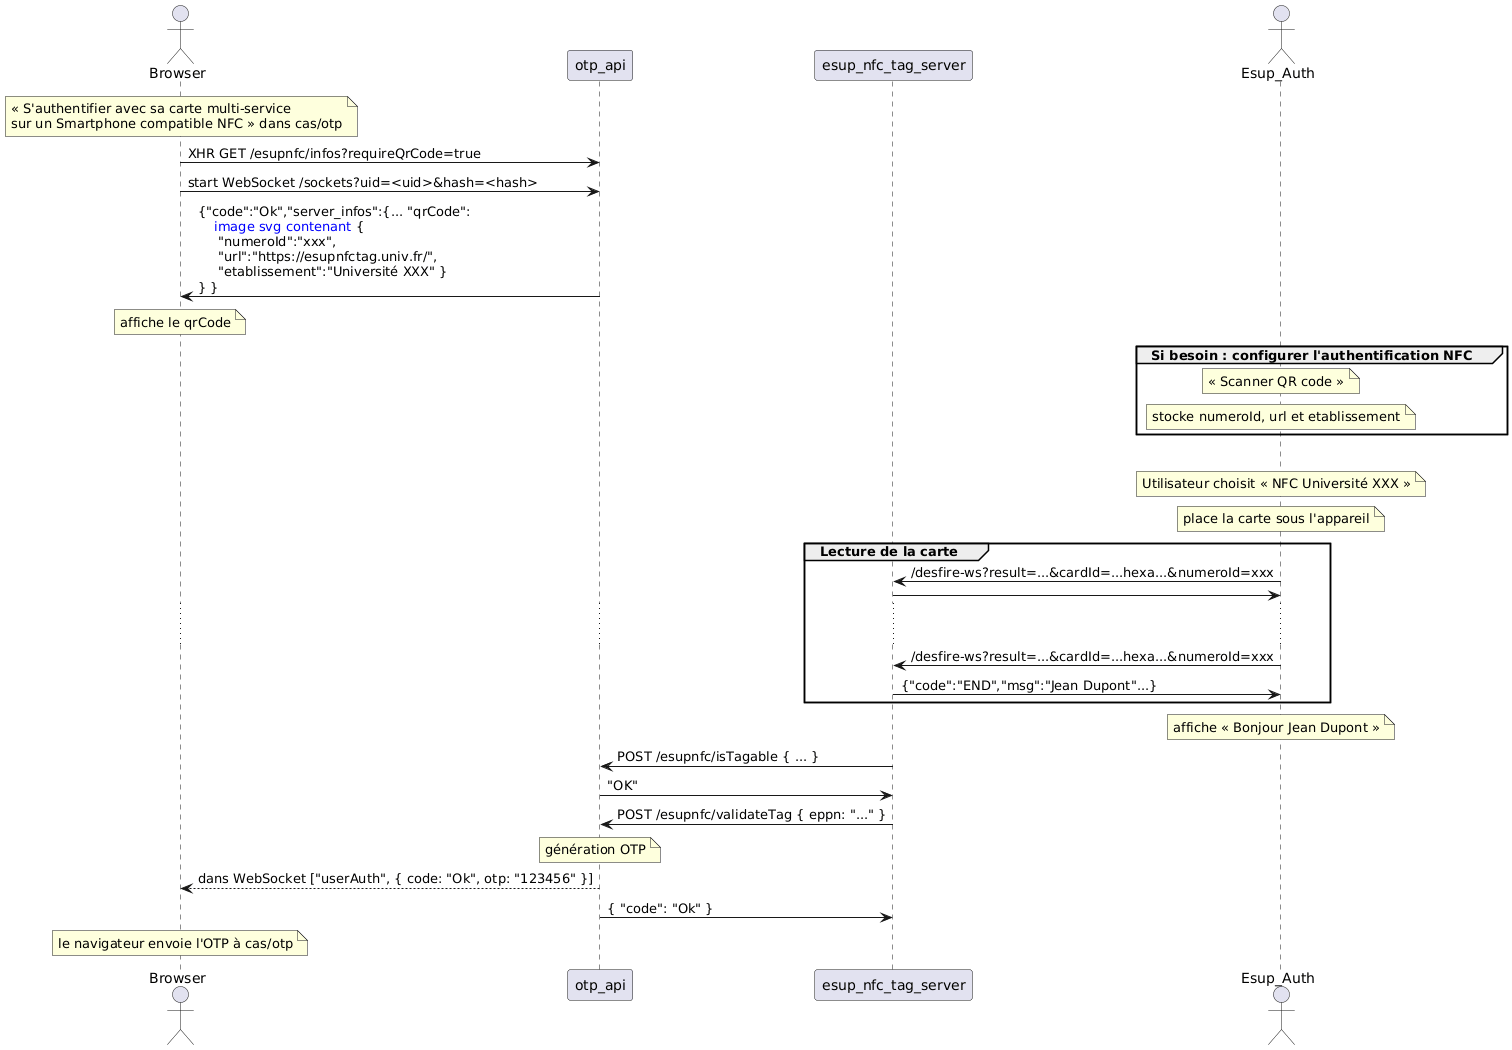Select the 'affiche « Bonjour Jean Dupont »' note
This screenshot has height=1050, width=1512.
1280,728
